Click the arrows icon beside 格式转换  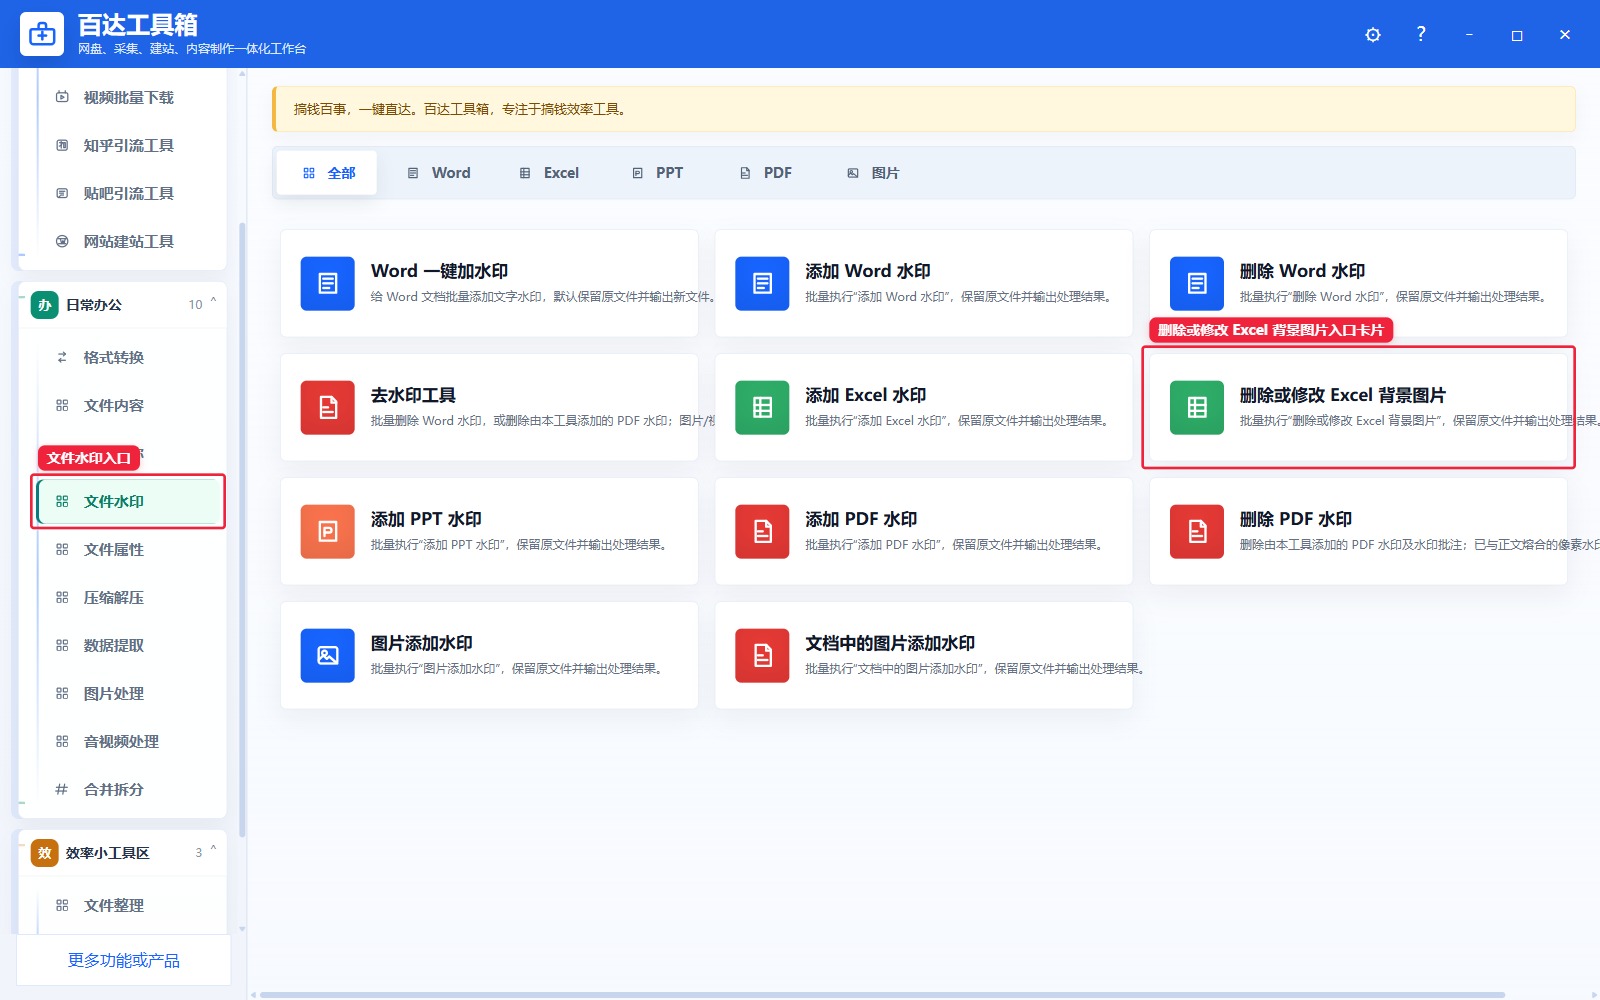[62, 357]
